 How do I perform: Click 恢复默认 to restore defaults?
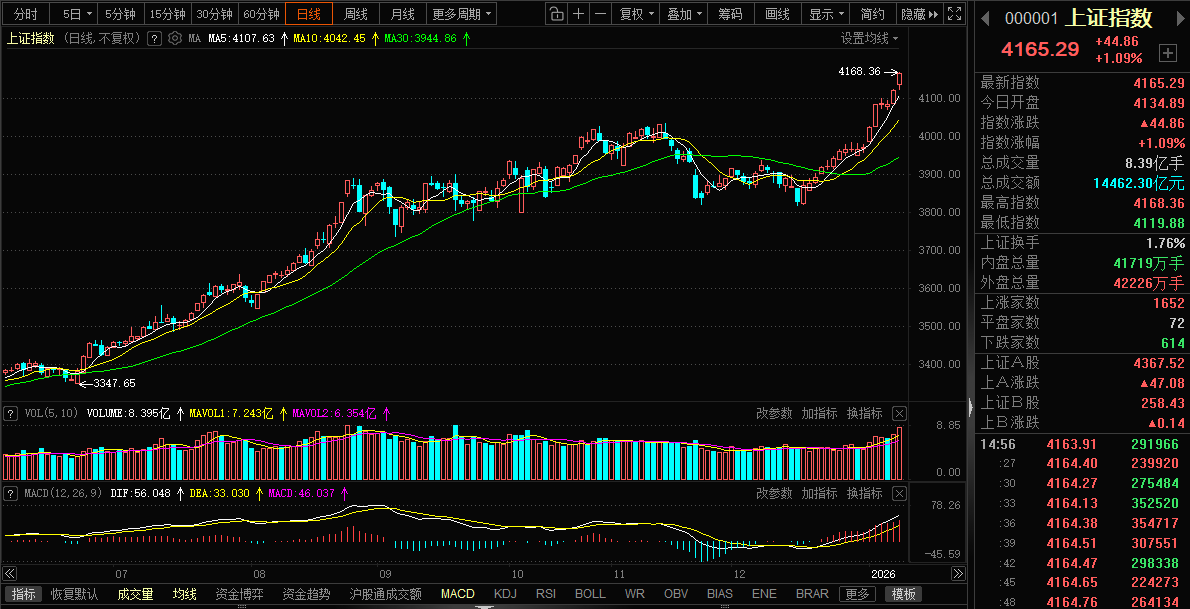[x=75, y=594]
